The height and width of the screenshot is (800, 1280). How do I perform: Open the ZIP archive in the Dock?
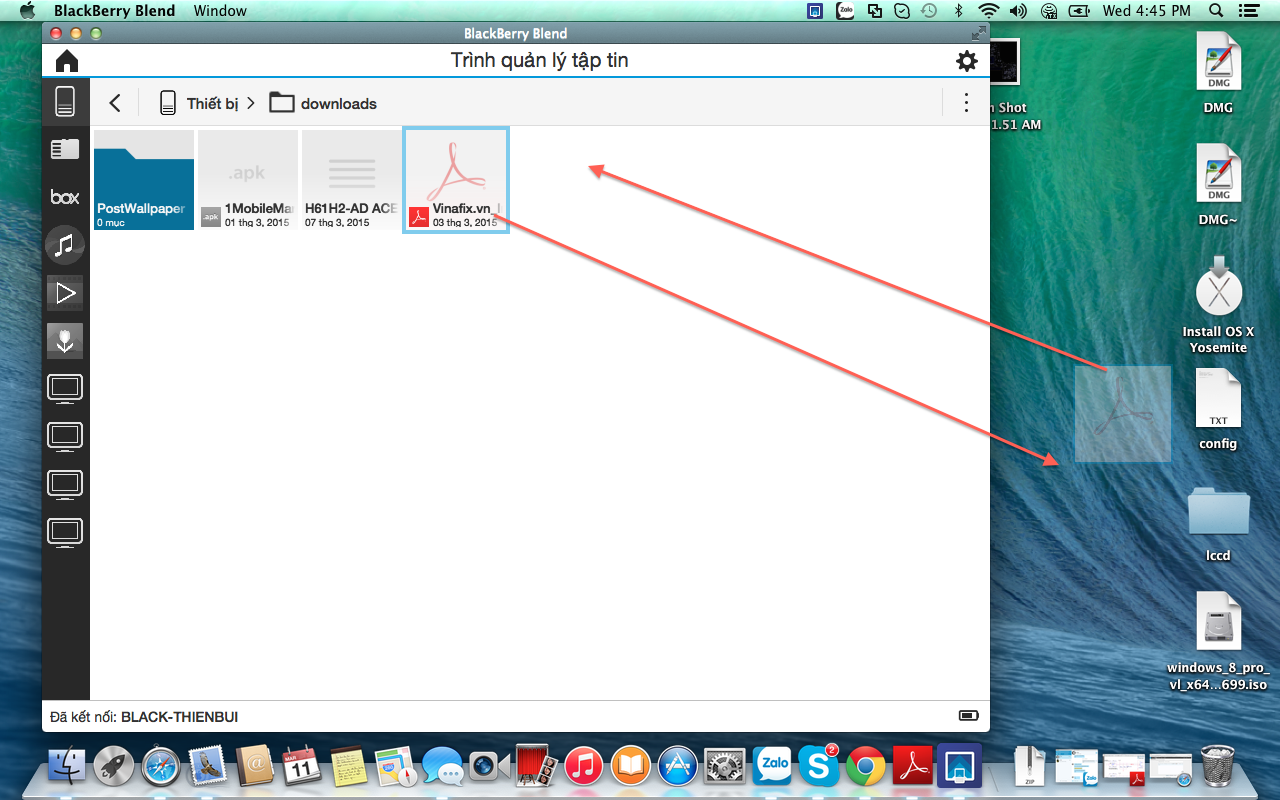(x=1030, y=766)
